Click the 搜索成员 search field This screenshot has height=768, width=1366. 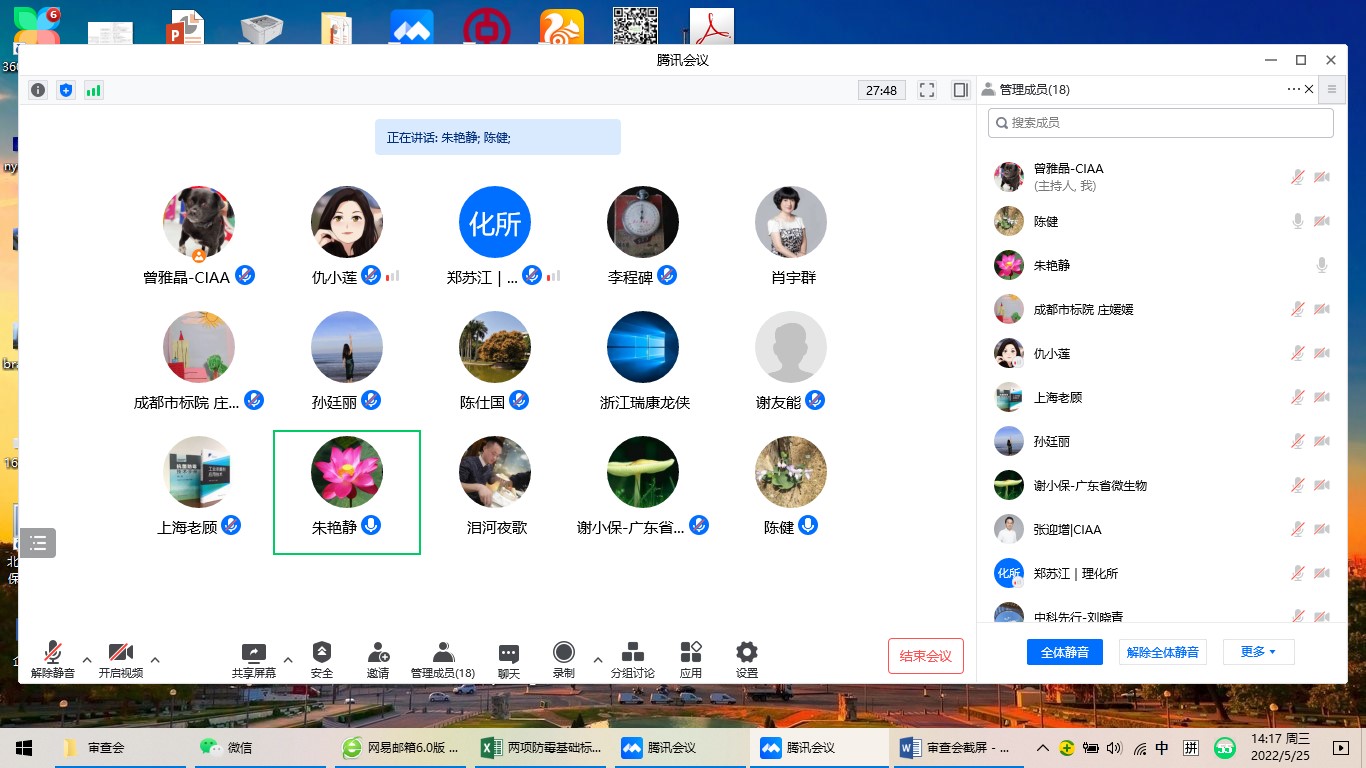pos(1160,123)
